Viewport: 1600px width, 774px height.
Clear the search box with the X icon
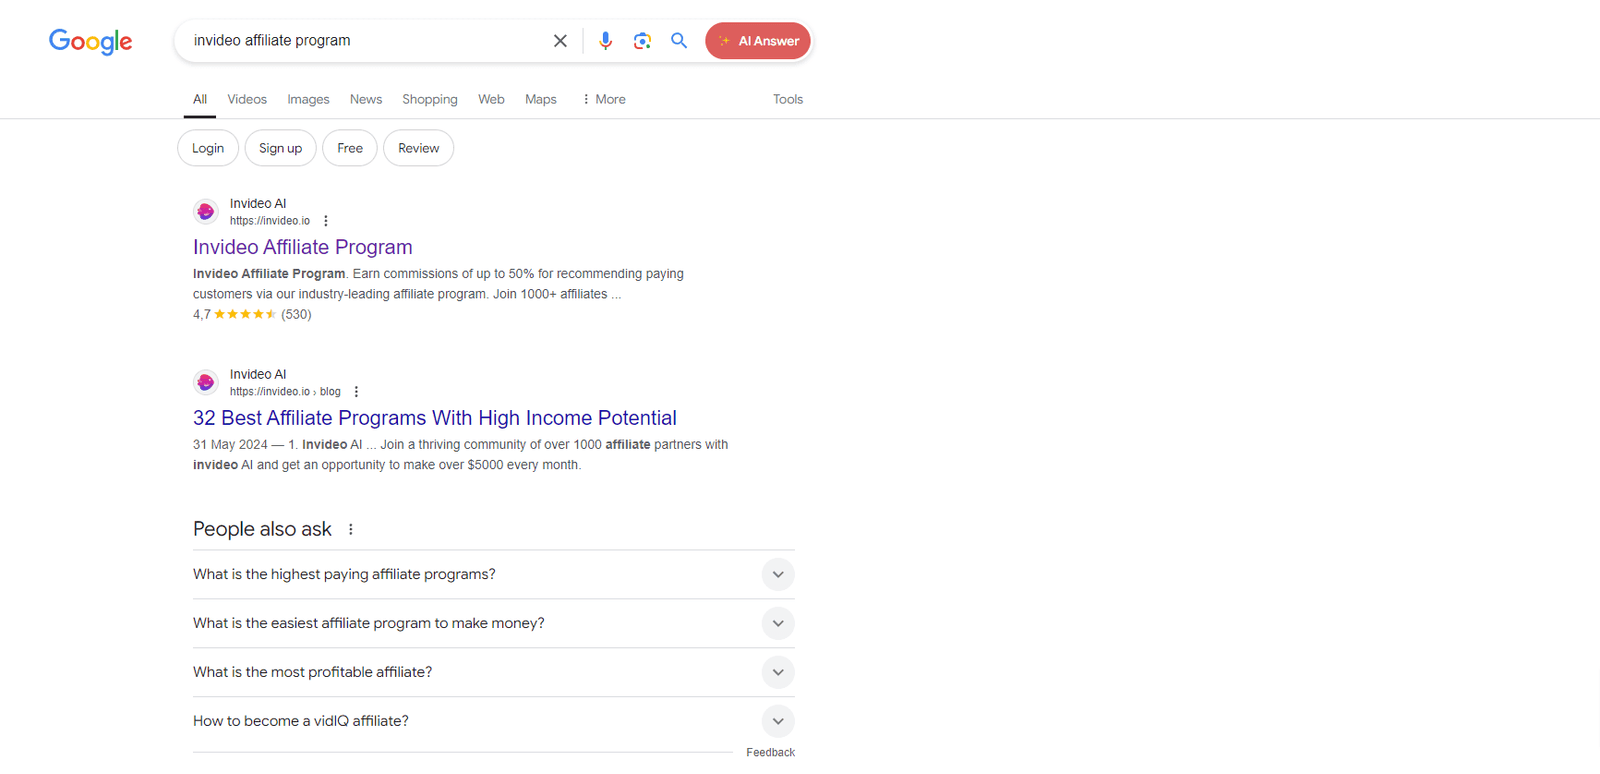pos(560,41)
